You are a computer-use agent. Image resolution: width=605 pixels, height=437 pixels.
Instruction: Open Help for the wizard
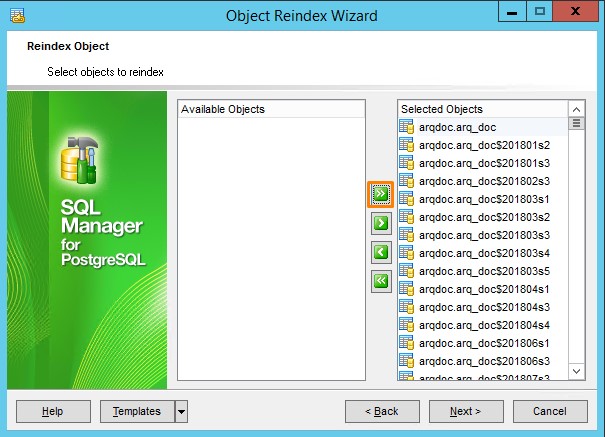point(53,411)
